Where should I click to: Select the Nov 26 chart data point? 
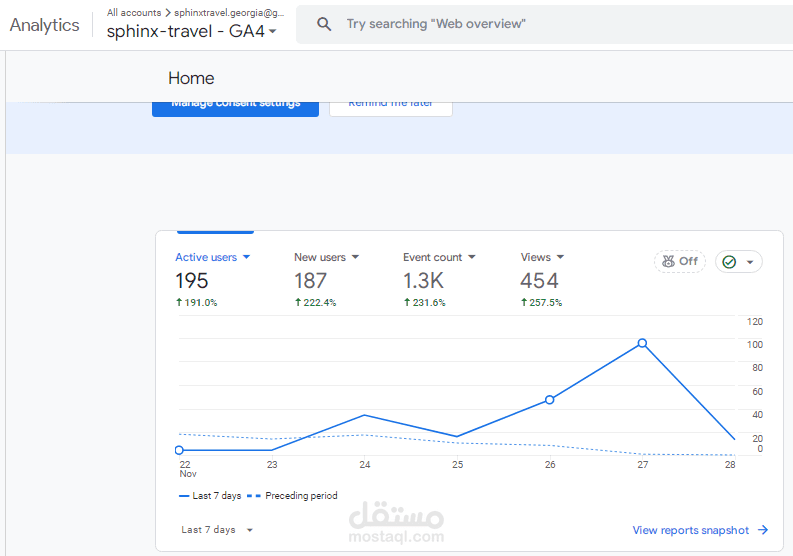click(x=549, y=400)
